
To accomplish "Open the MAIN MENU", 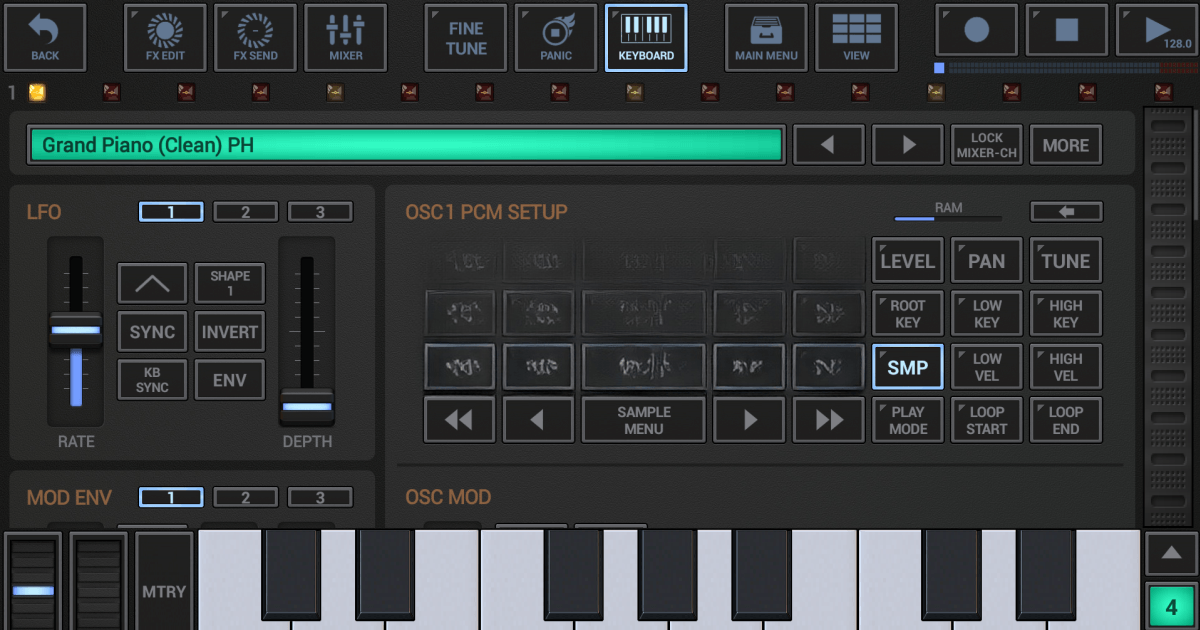I will pyautogui.click(x=766, y=37).
